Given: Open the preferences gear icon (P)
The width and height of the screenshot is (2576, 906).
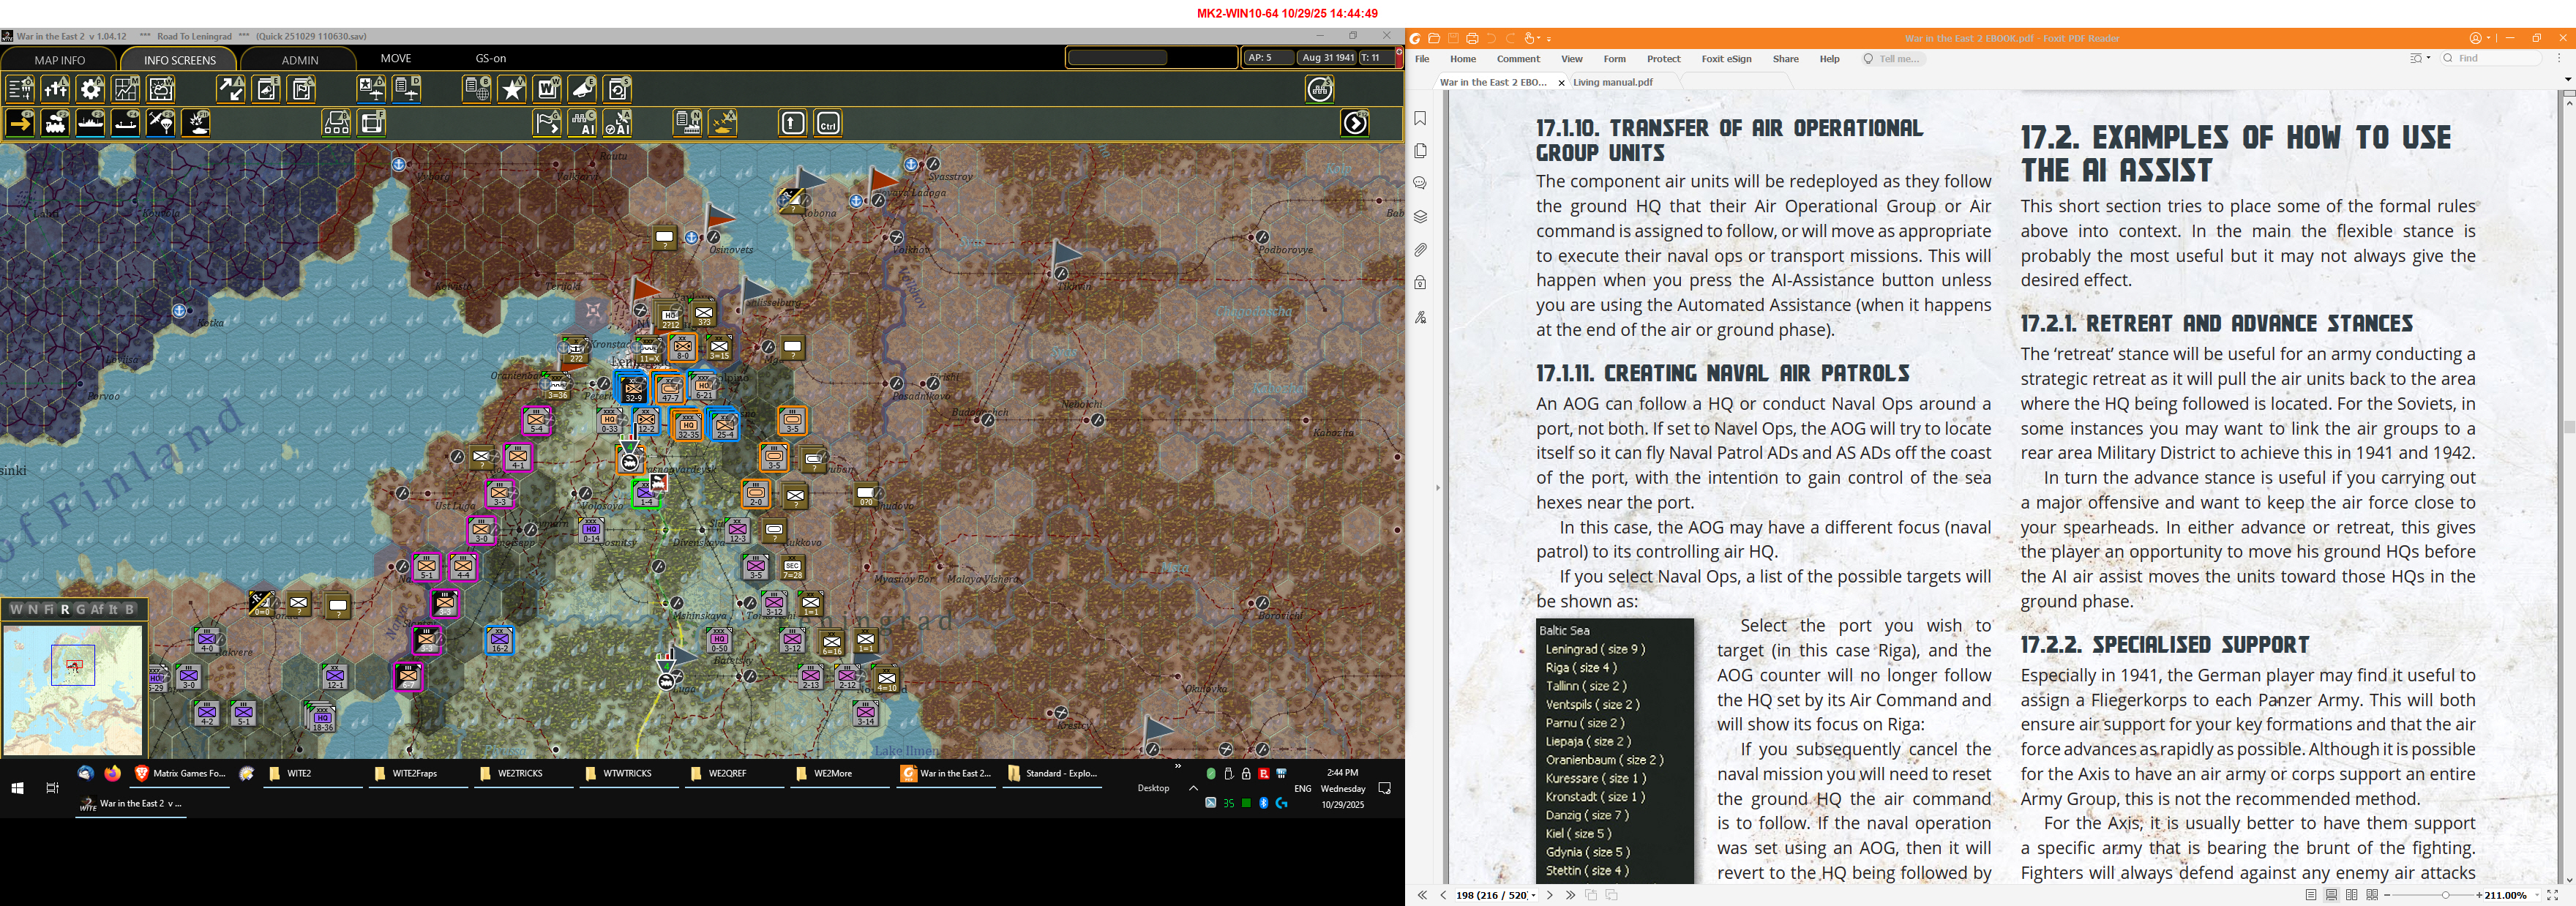Looking at the screenshot, I should 91,89.
